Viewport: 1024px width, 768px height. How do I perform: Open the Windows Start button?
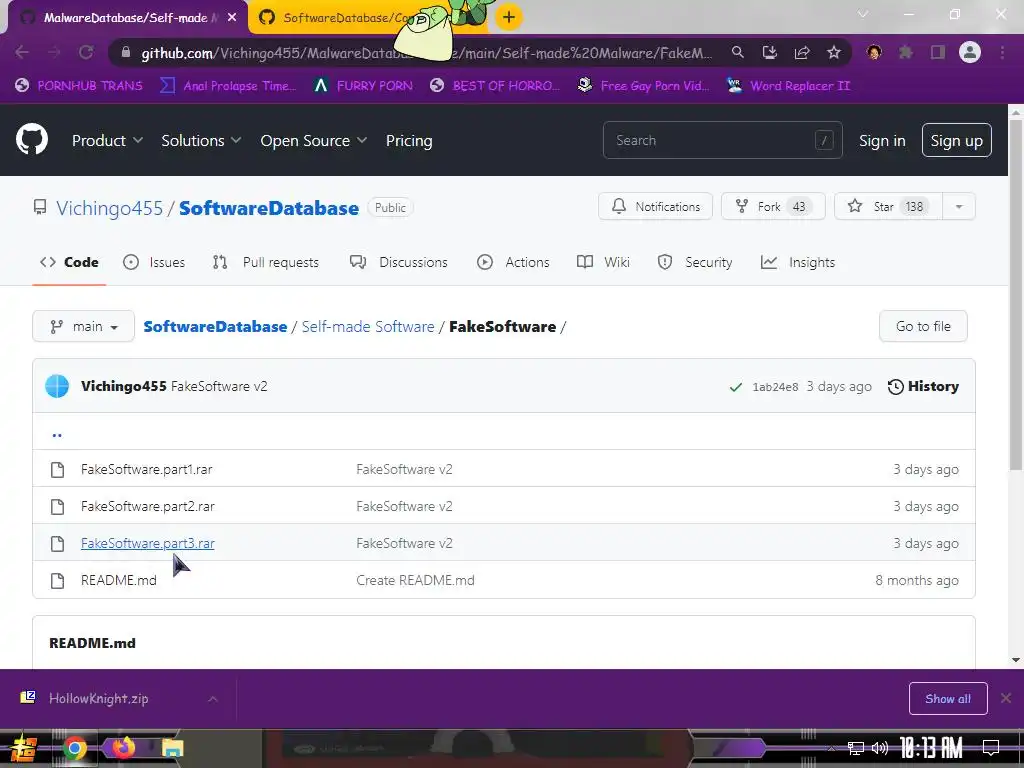[x=24, y=748]
